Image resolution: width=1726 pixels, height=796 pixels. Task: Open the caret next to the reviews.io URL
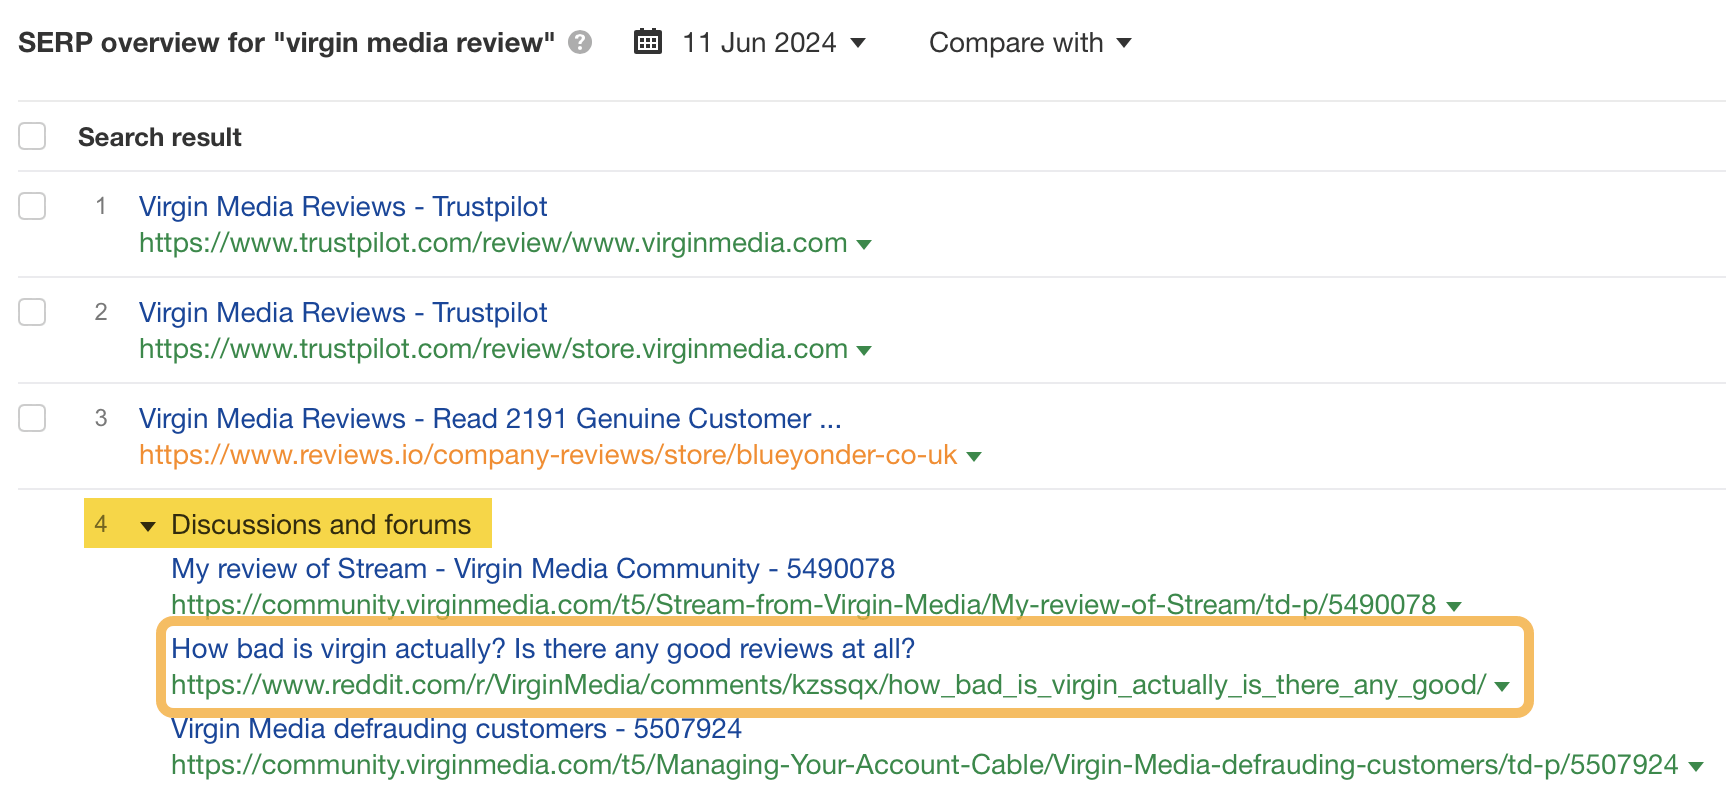coord(973,456)
